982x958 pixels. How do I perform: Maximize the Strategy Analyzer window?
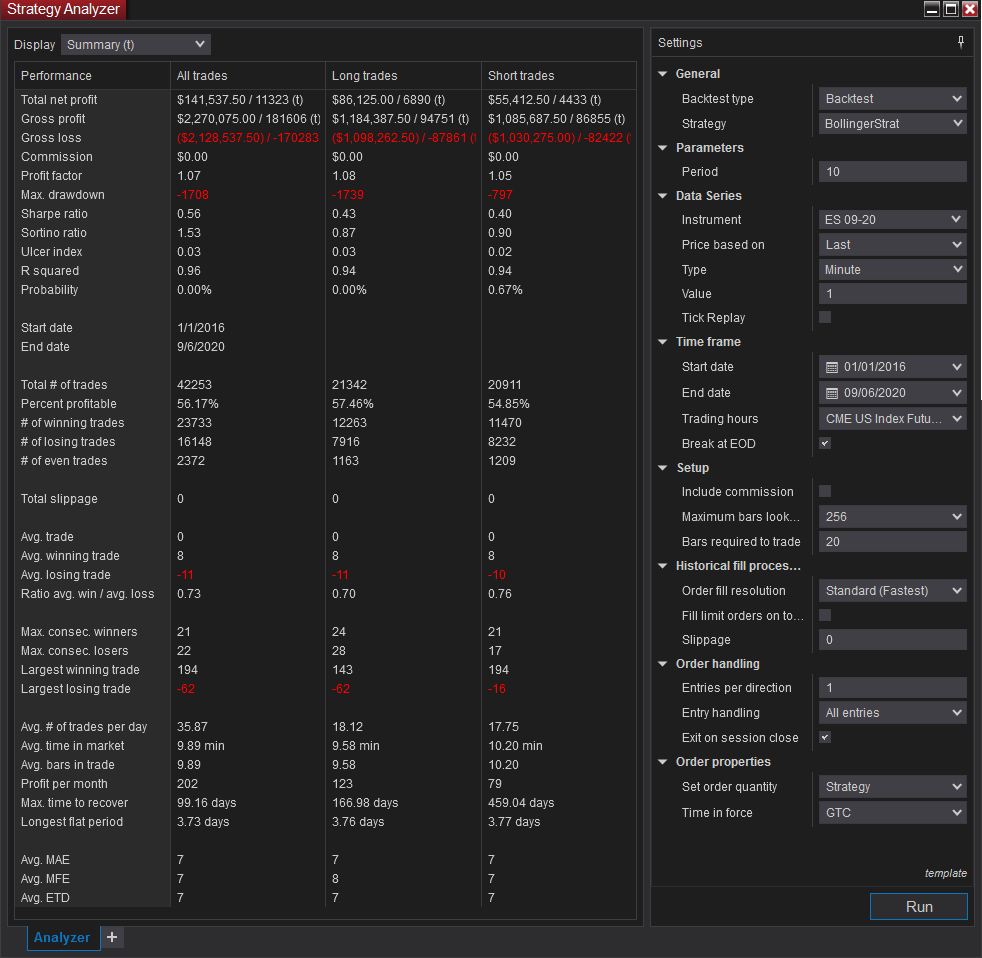[x=950, y=9]
